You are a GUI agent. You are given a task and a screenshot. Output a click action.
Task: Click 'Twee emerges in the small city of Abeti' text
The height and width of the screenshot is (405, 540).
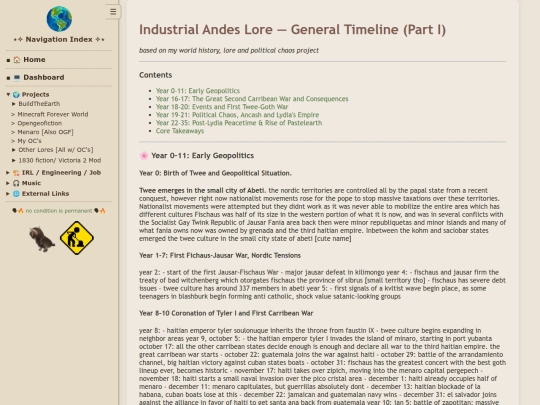click(x=202, y=190)
